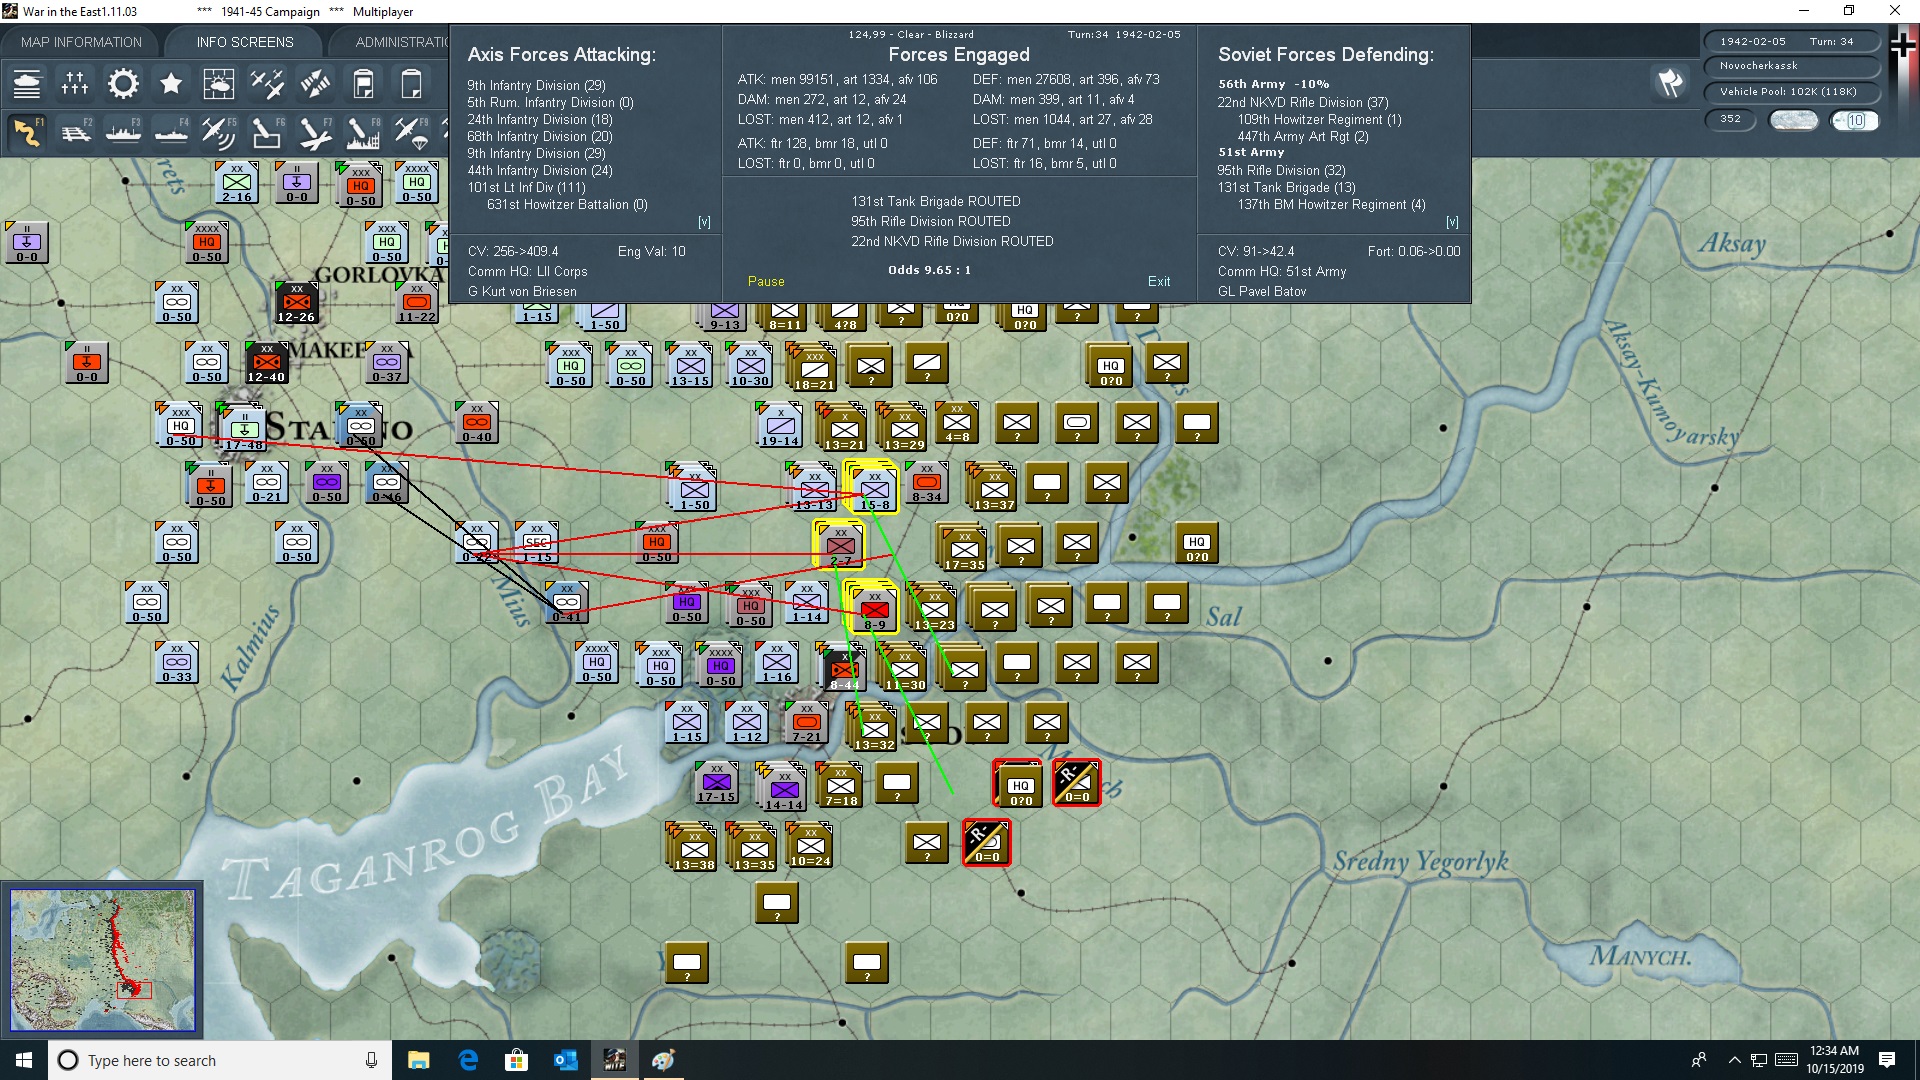Click Exit to close combat report

coord(1159,281)
